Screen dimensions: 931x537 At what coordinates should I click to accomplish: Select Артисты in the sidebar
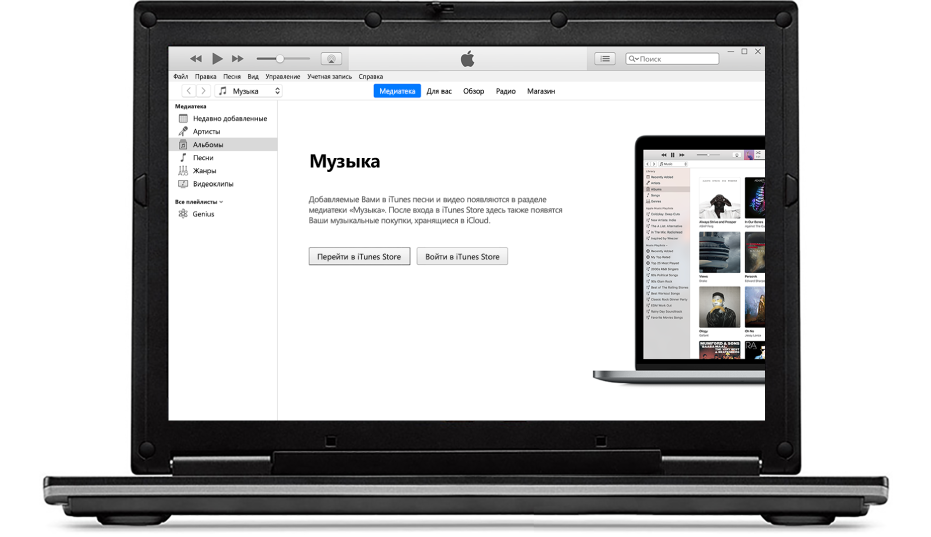click(223, 131)
